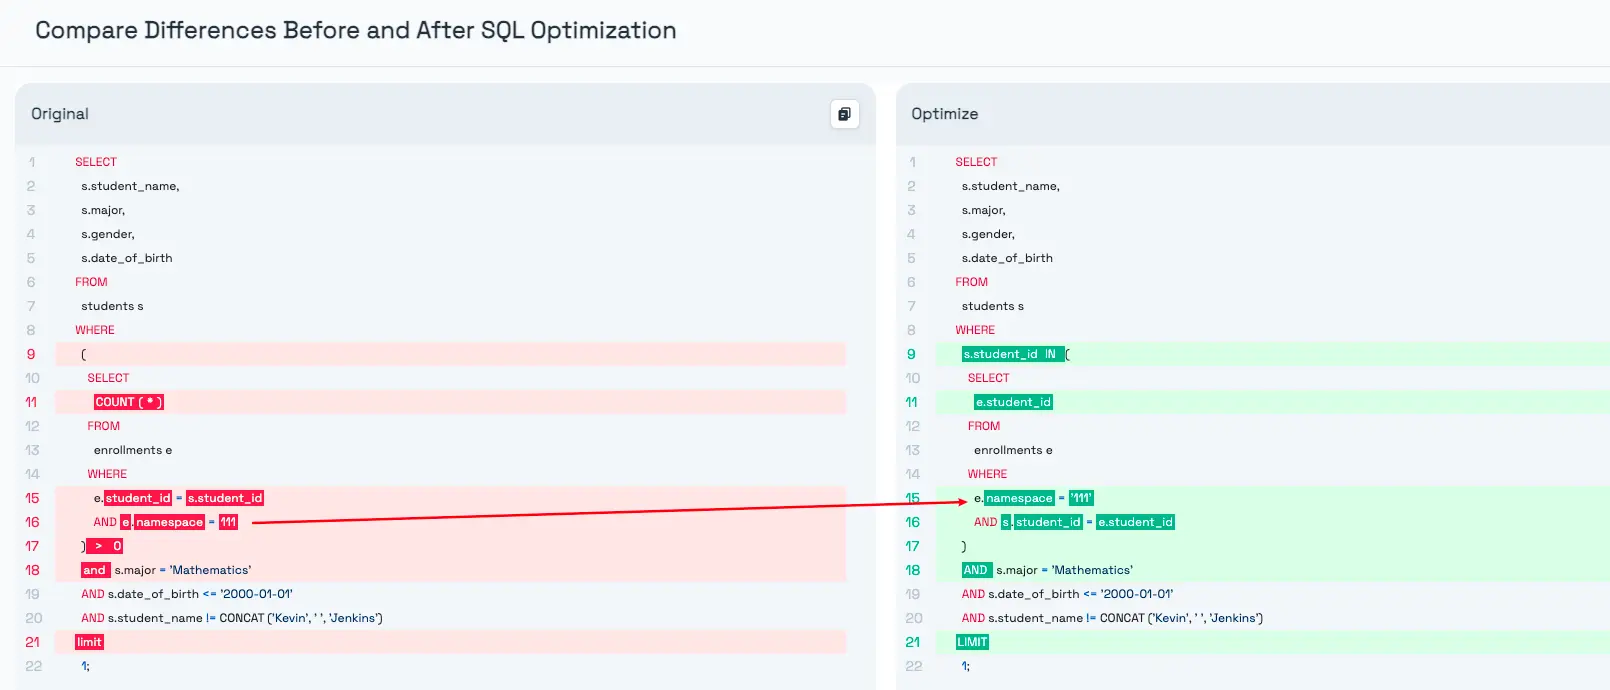Image resolution: width=1610 pixels, height=690 pixels.
Task: Click 's.student_id IN' in Optimize line 9
Action: pyautogui.click(x=1012, y=354)
